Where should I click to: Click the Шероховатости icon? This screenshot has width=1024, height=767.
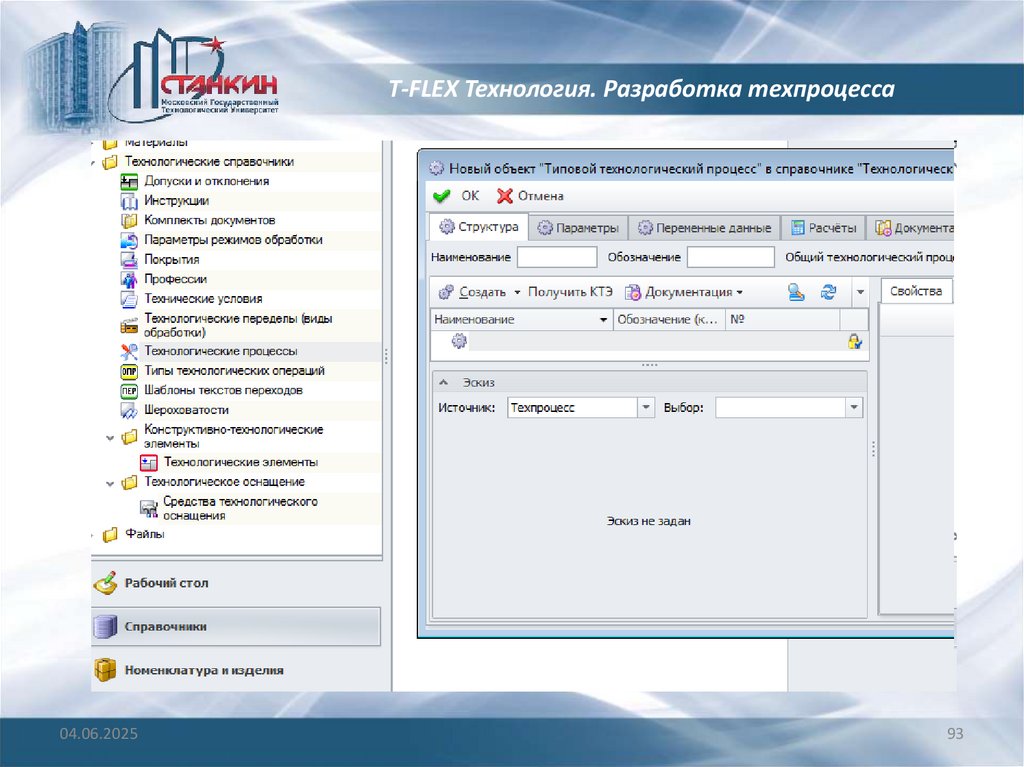point(129,410)
